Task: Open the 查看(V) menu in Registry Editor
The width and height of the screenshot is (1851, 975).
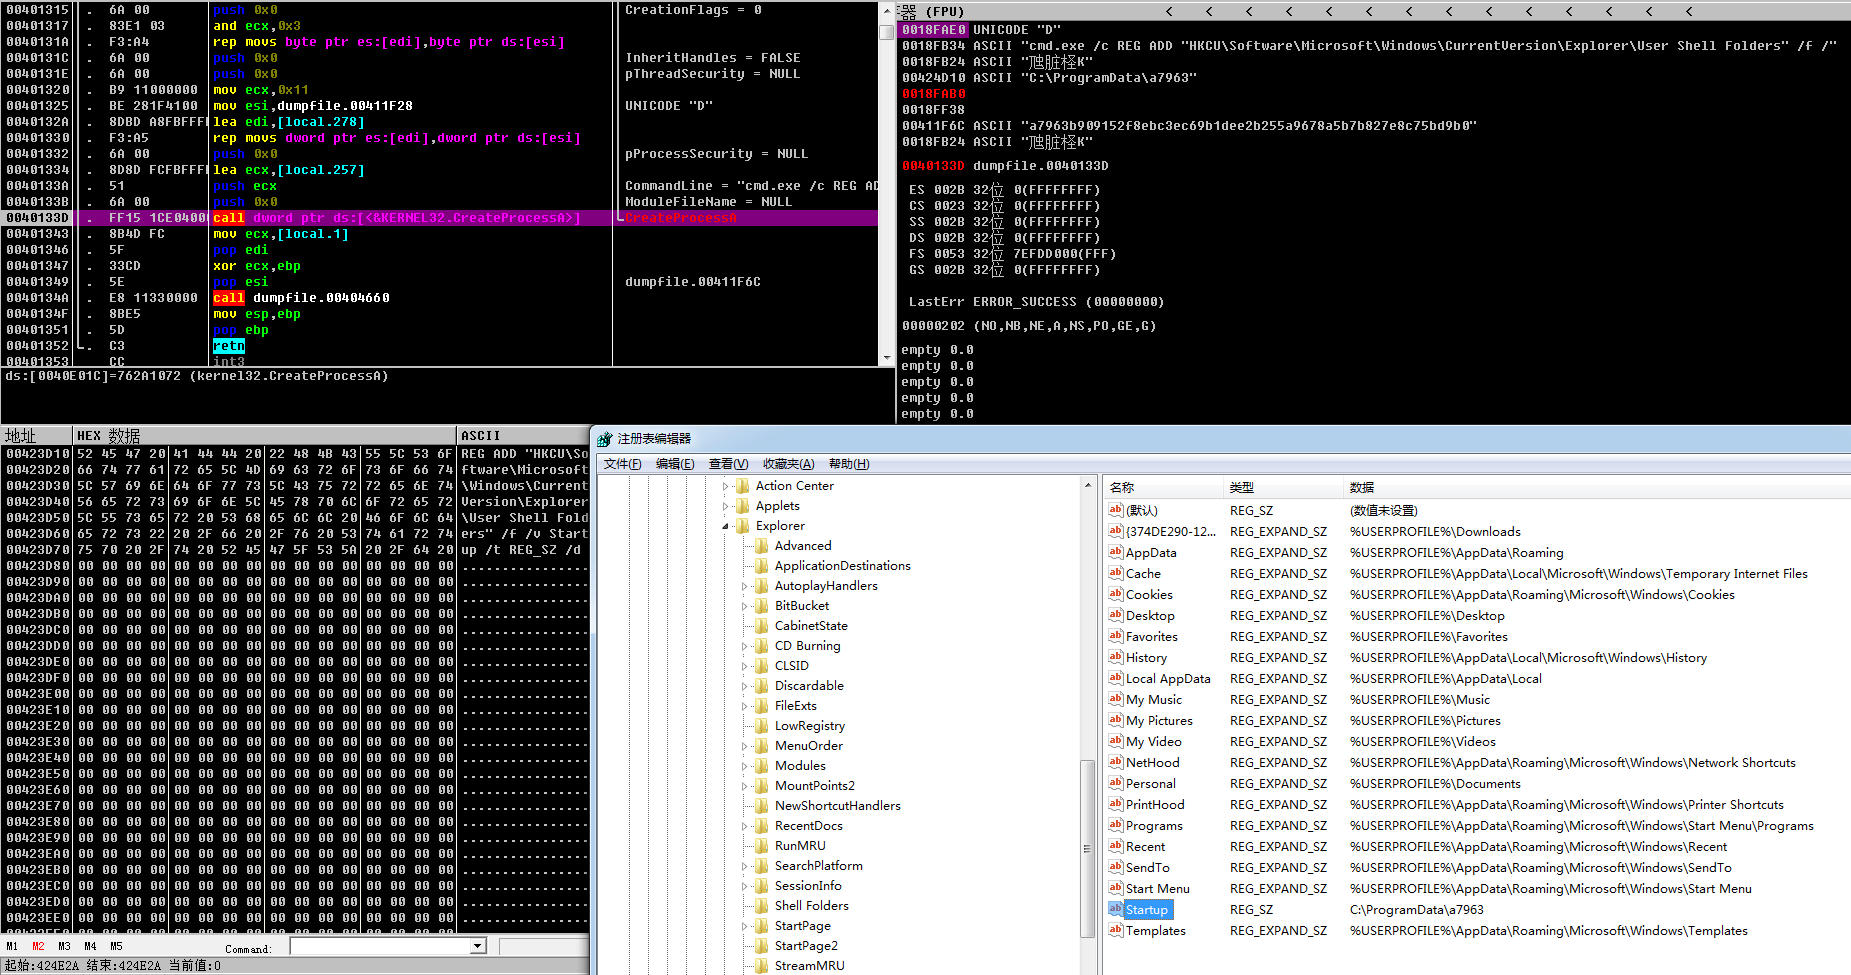Action: pos(728,464)
